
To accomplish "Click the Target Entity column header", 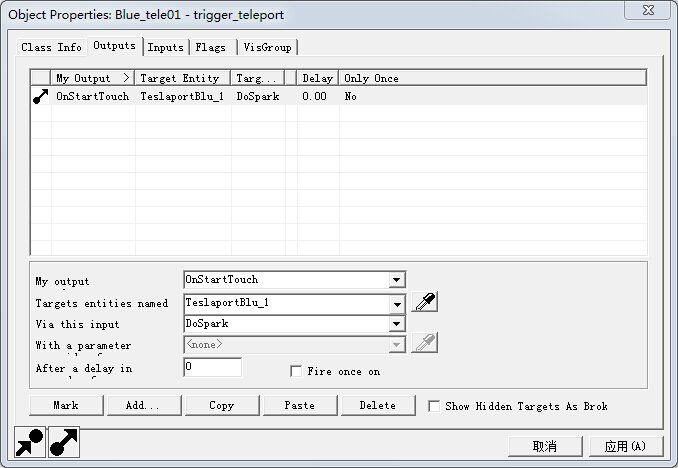I will (x=182, y=78).
